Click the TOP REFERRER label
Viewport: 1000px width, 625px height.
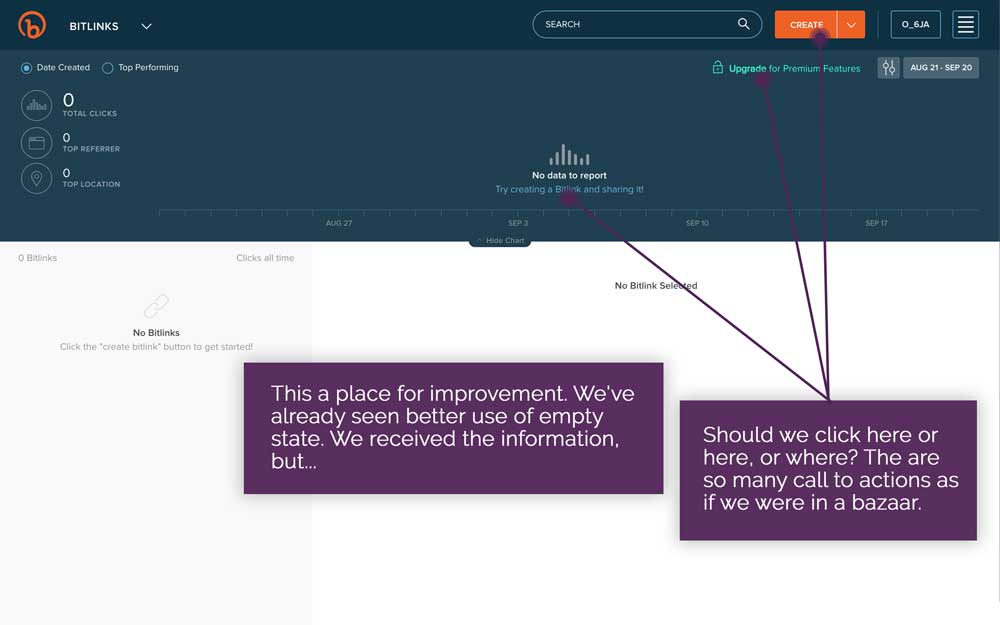91,149
